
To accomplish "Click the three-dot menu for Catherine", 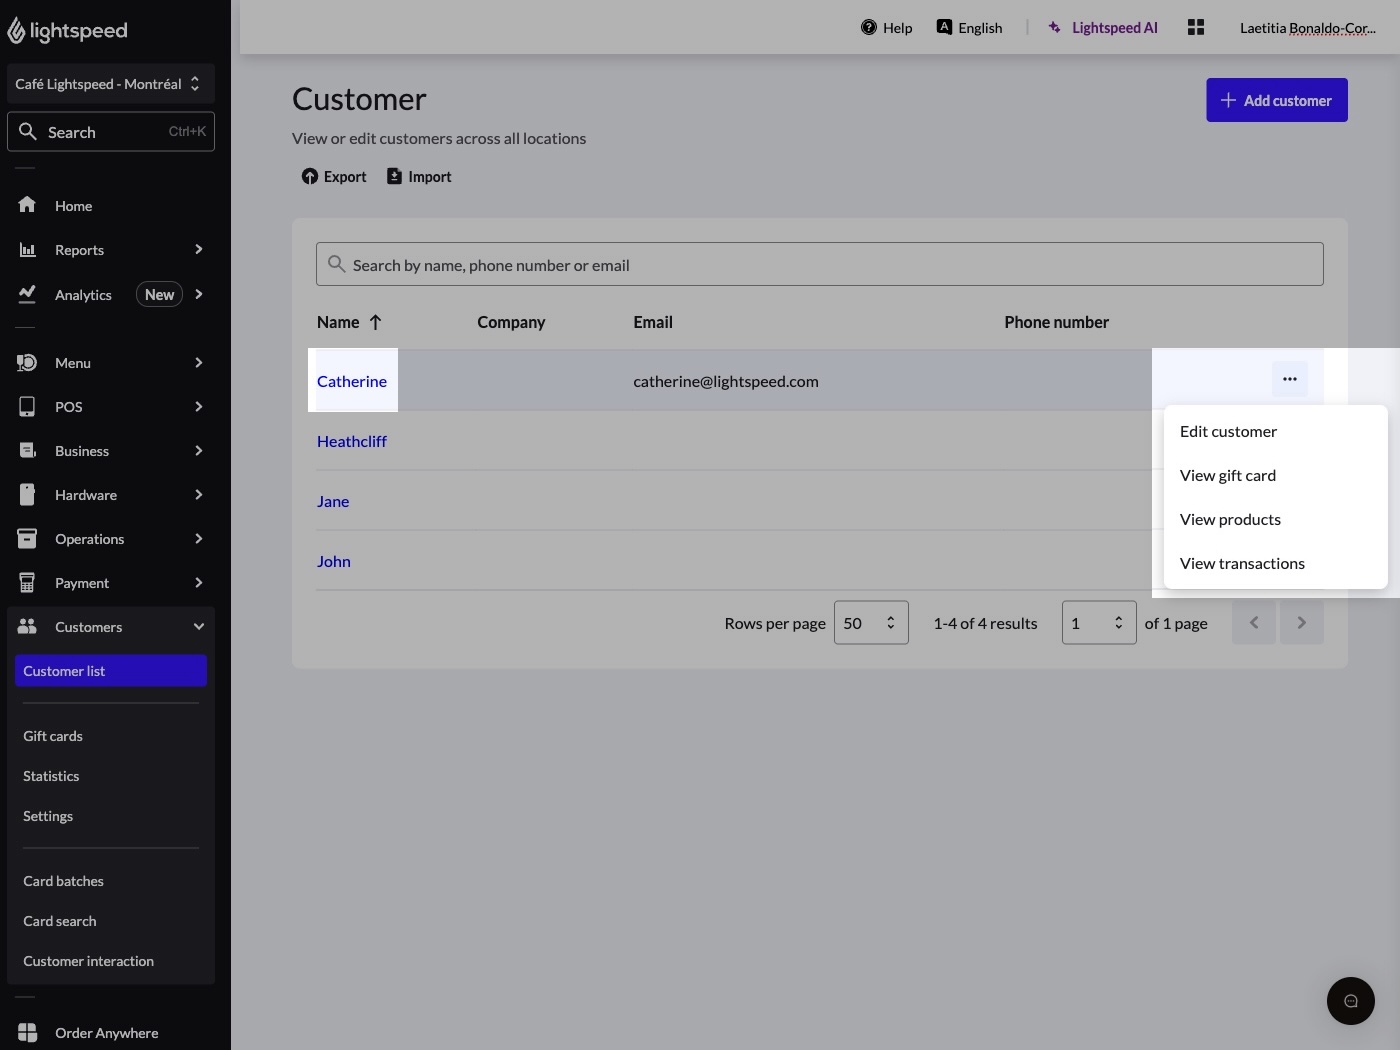I will 1289,380.
